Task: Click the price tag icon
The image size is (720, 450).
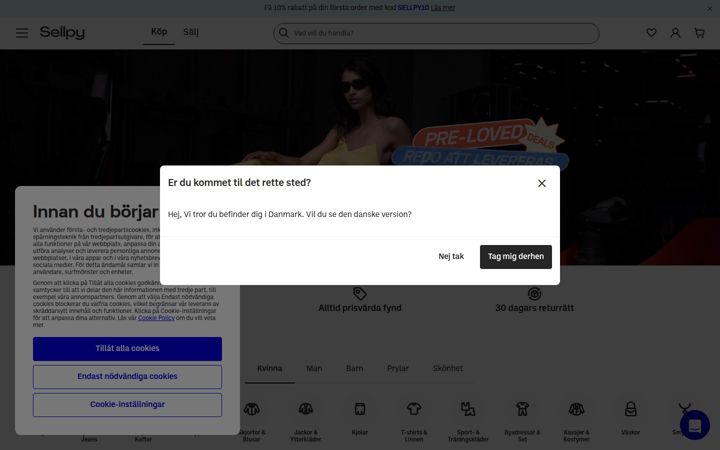Action: [x=360, y=293]
